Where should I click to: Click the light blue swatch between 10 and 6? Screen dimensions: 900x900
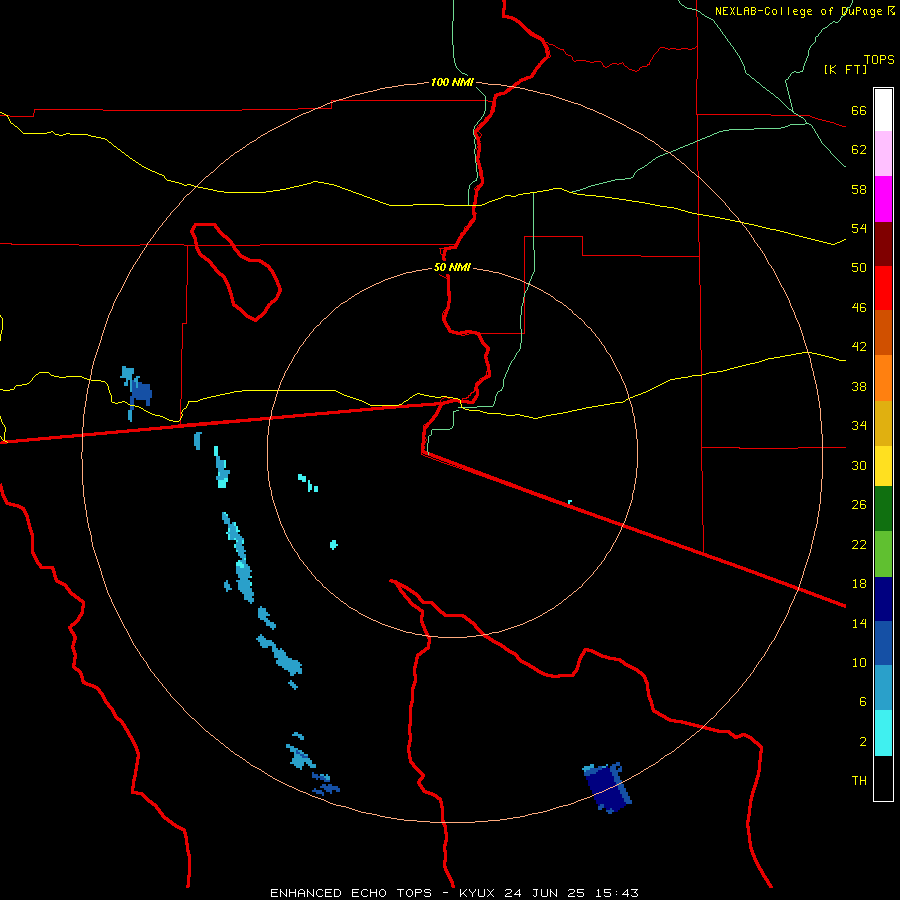[883, 688]
